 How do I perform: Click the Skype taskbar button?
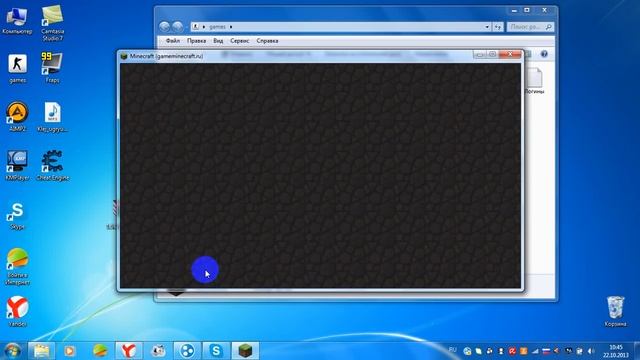coord(216,351)
